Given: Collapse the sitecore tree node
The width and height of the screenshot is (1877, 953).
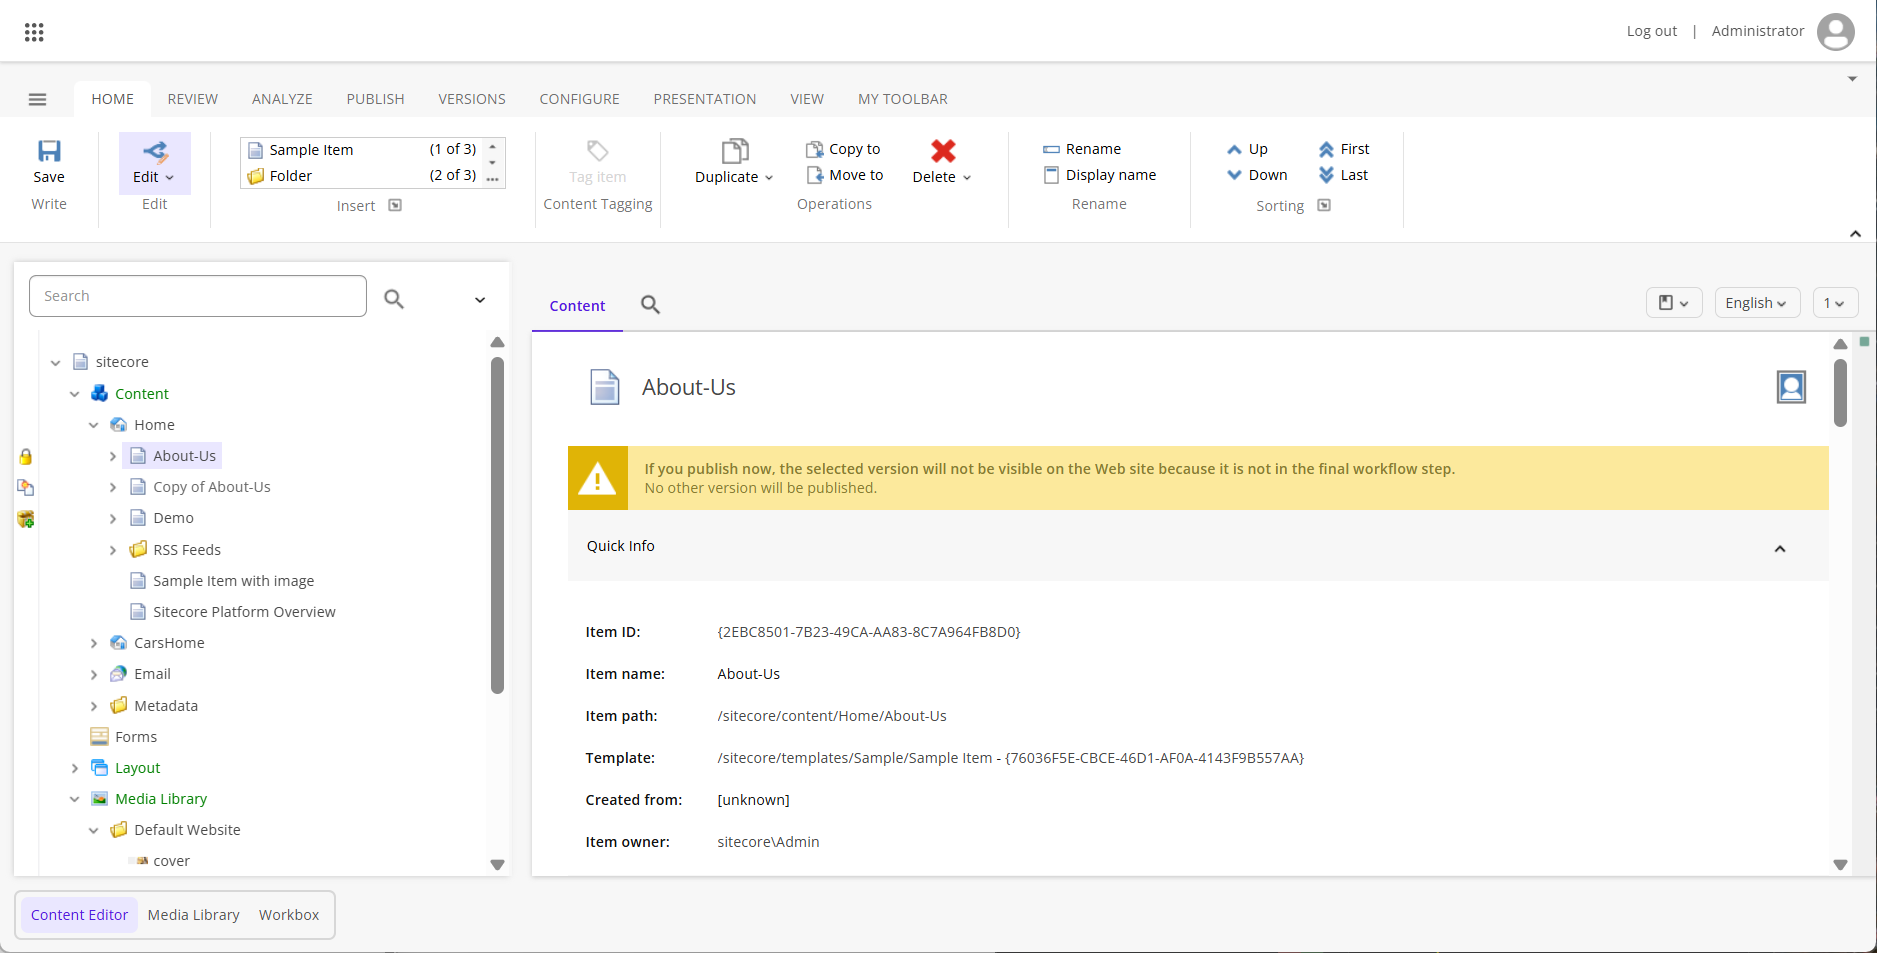Looking at the screenshot, I should pos(56,363).
